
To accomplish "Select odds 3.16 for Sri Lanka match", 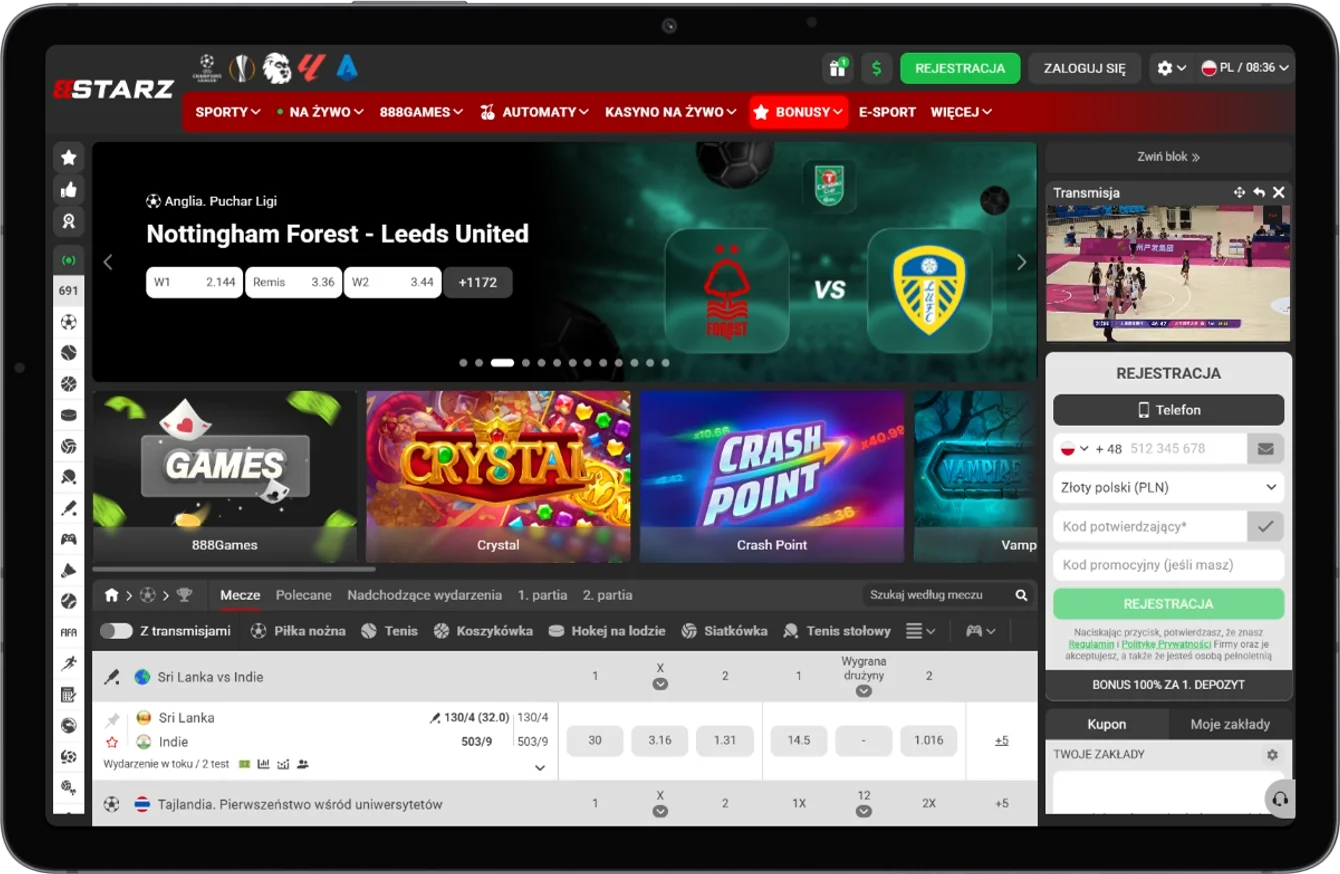I will point(660,741).
